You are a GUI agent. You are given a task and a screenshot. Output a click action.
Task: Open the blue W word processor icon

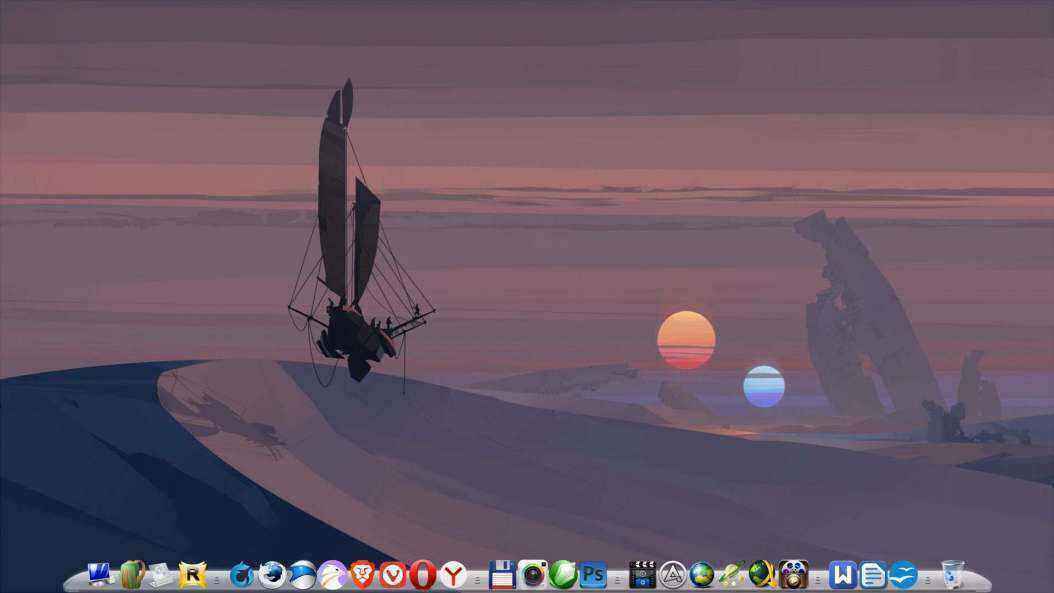point(842,576)
